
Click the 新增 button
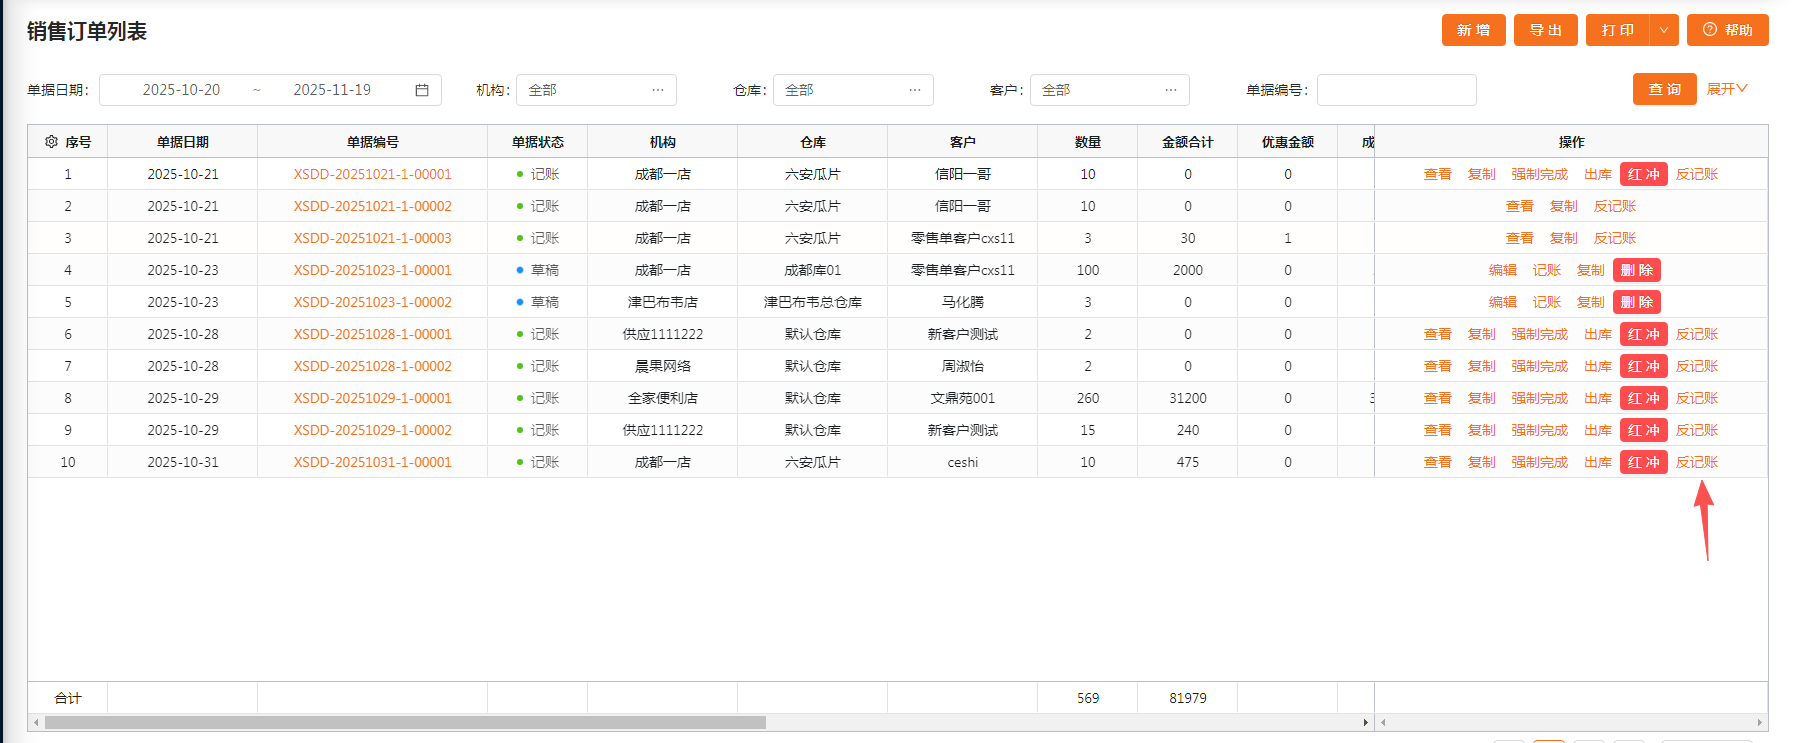[1474, 30]
